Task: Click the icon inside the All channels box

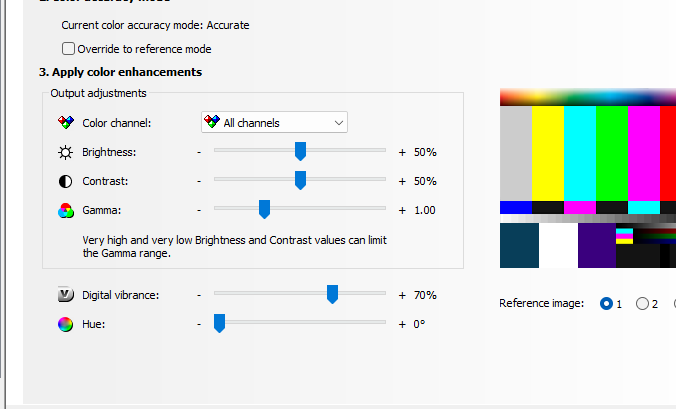Action: coord(211,123)
